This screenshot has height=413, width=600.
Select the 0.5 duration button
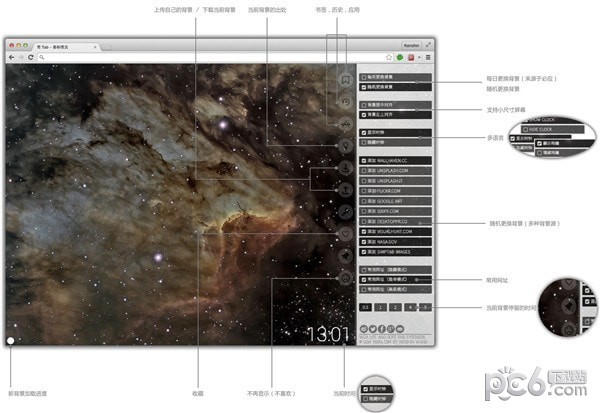(x=365, y=307)
